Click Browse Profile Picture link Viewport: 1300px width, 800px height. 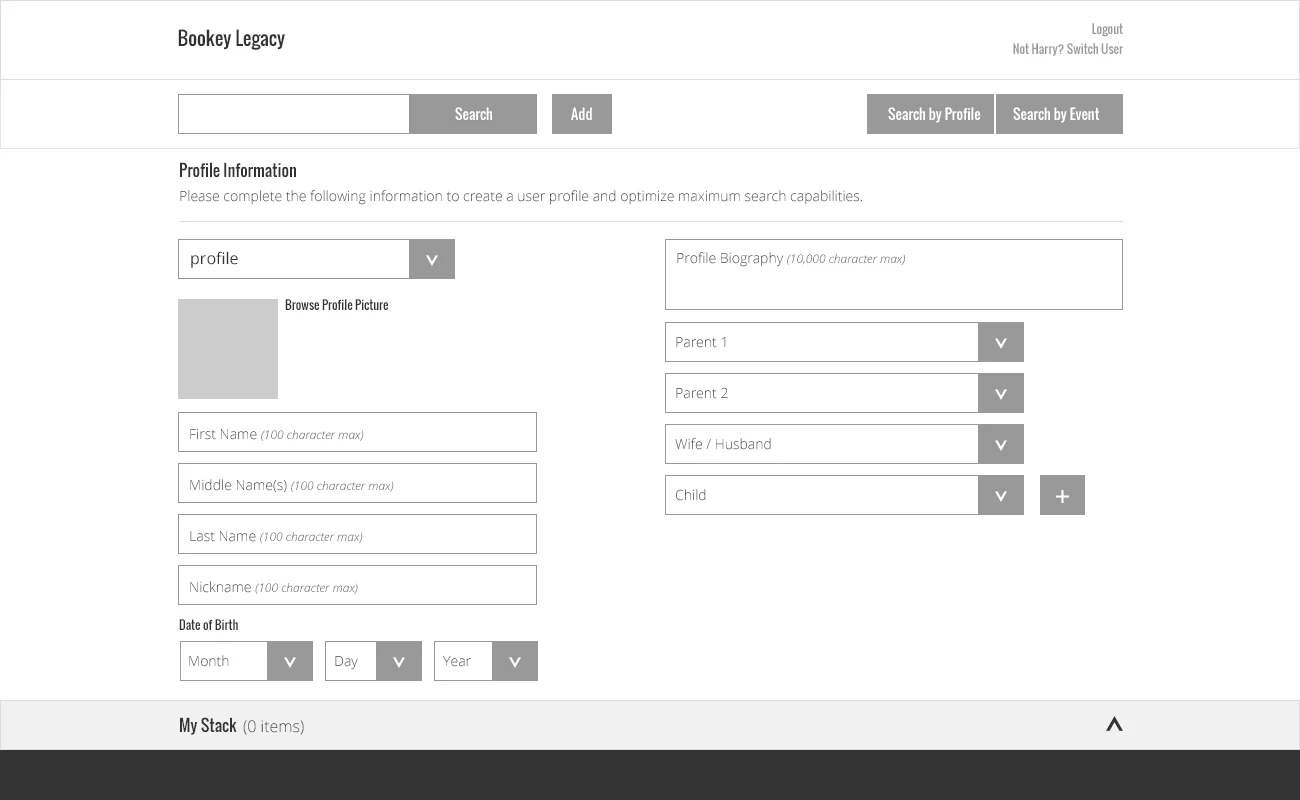coord(336,305)
